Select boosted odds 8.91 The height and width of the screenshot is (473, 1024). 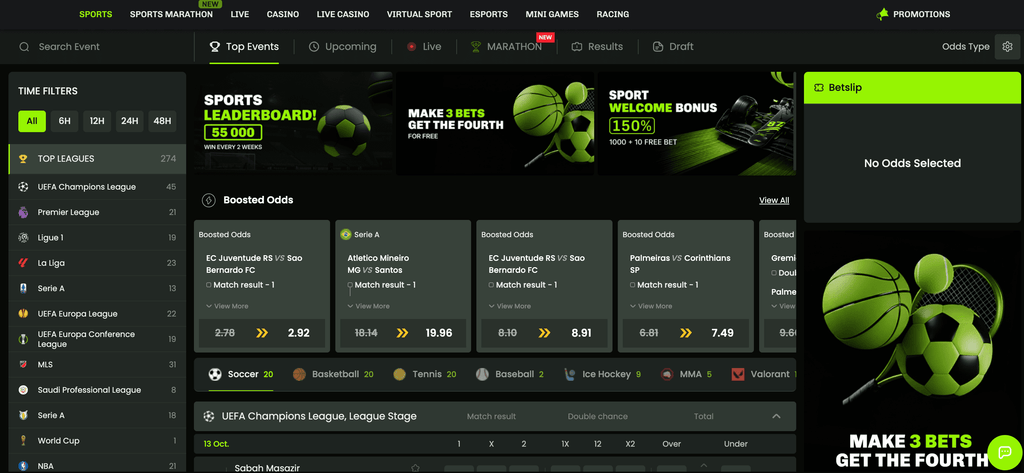tap(581, 333)
